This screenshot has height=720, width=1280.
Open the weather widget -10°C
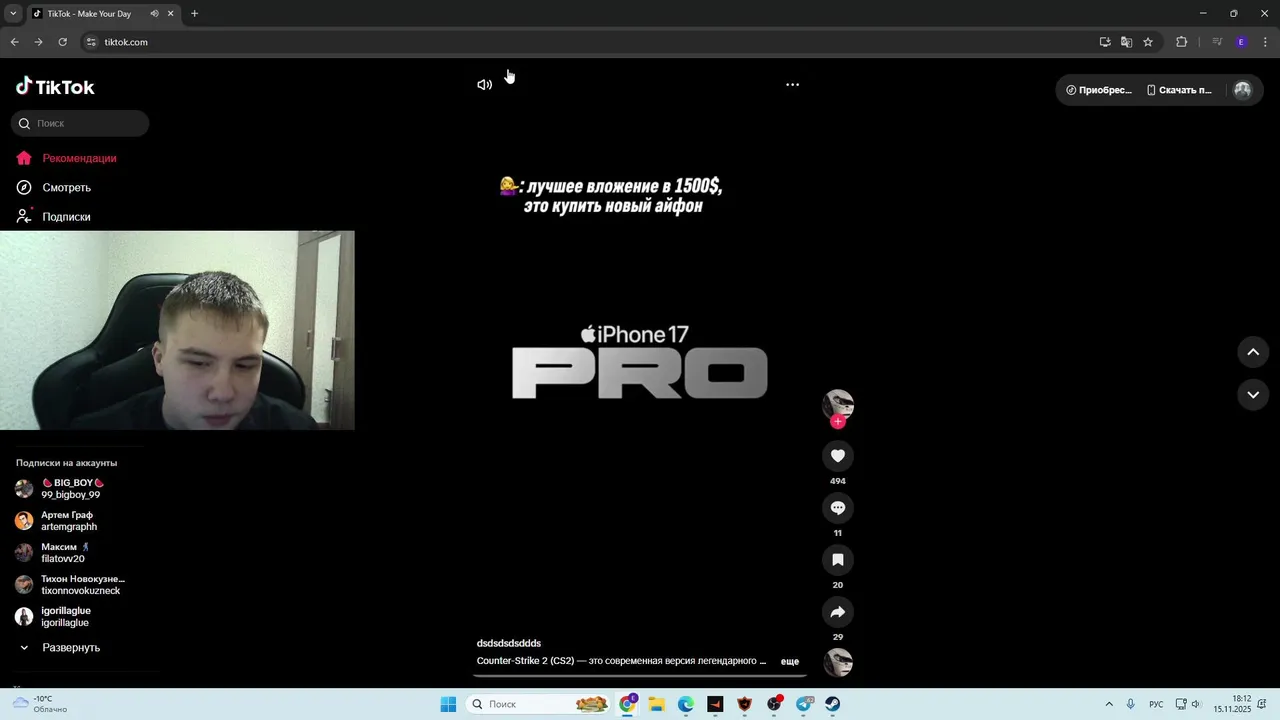pos(40,704)
